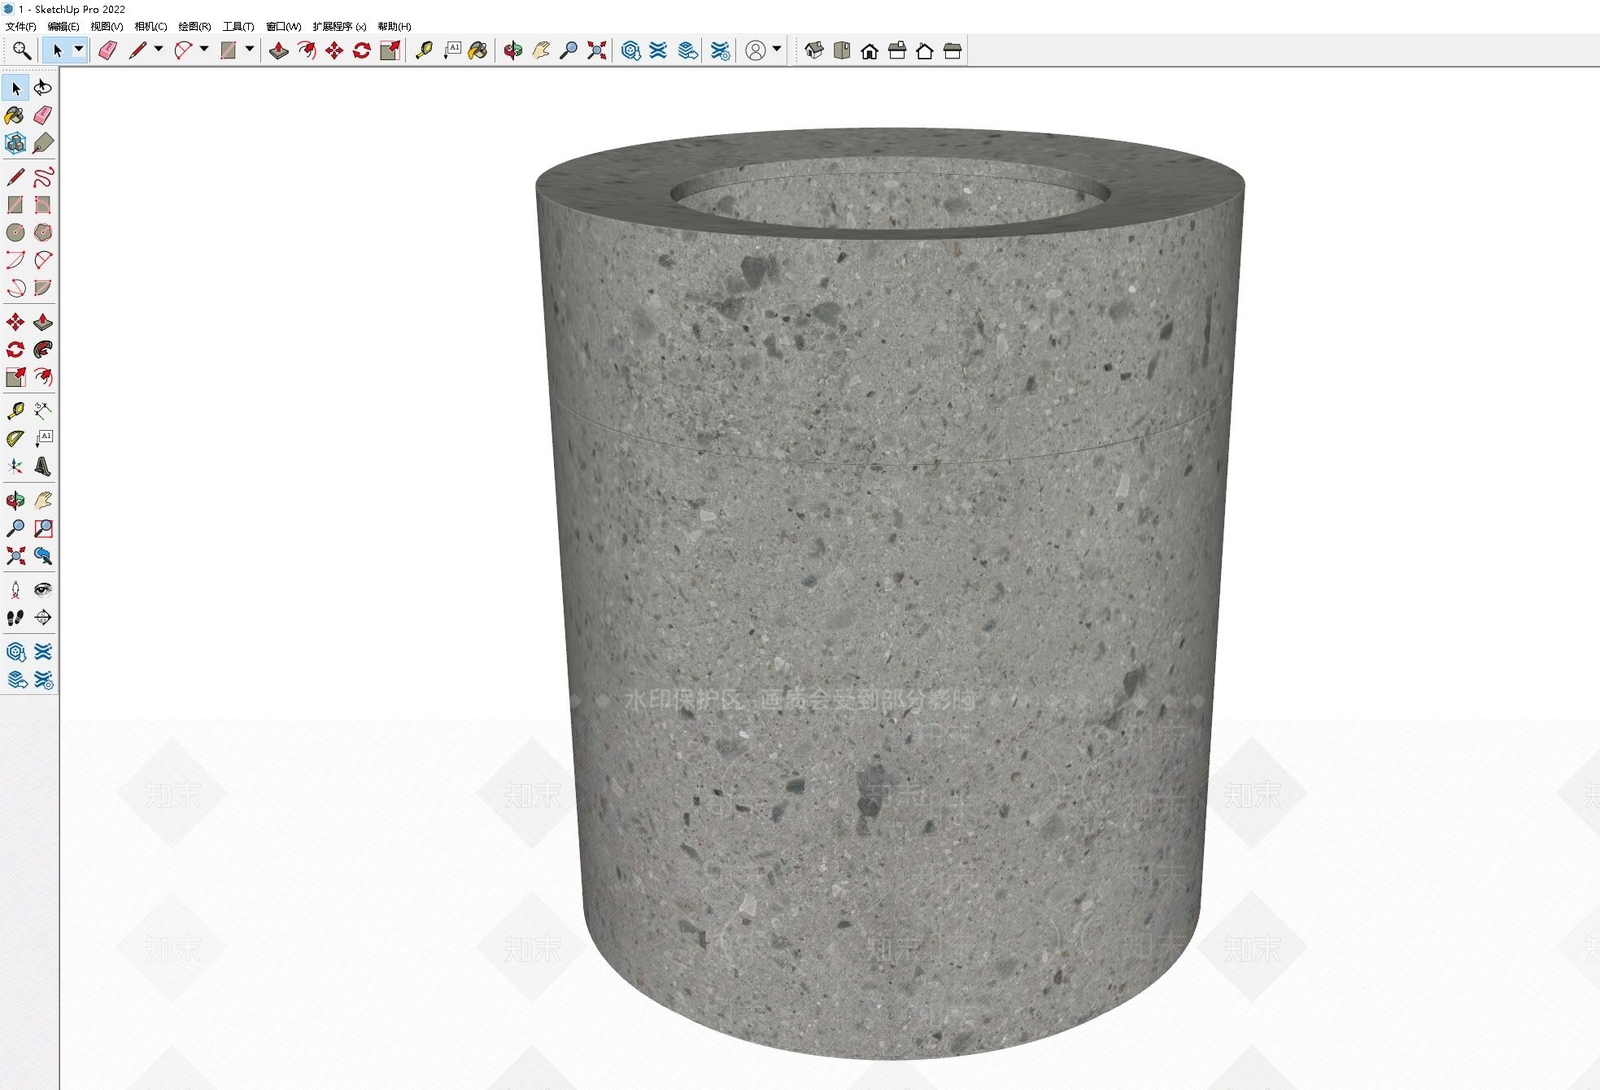The height and width of the screenshot is (1090, 1600).
Task: Open the 扩展程序(x) menu
Action: [x=339, y=26]
